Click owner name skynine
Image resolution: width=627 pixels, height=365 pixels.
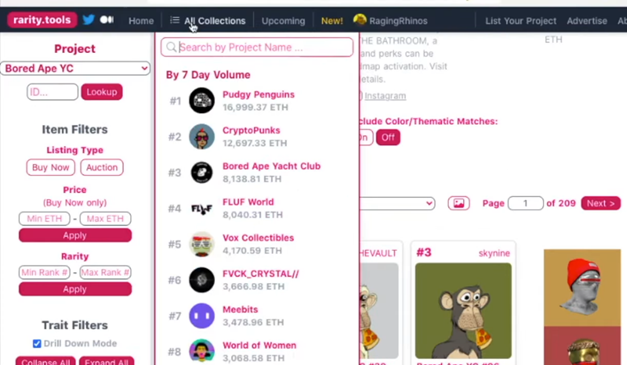pos(494,253)
